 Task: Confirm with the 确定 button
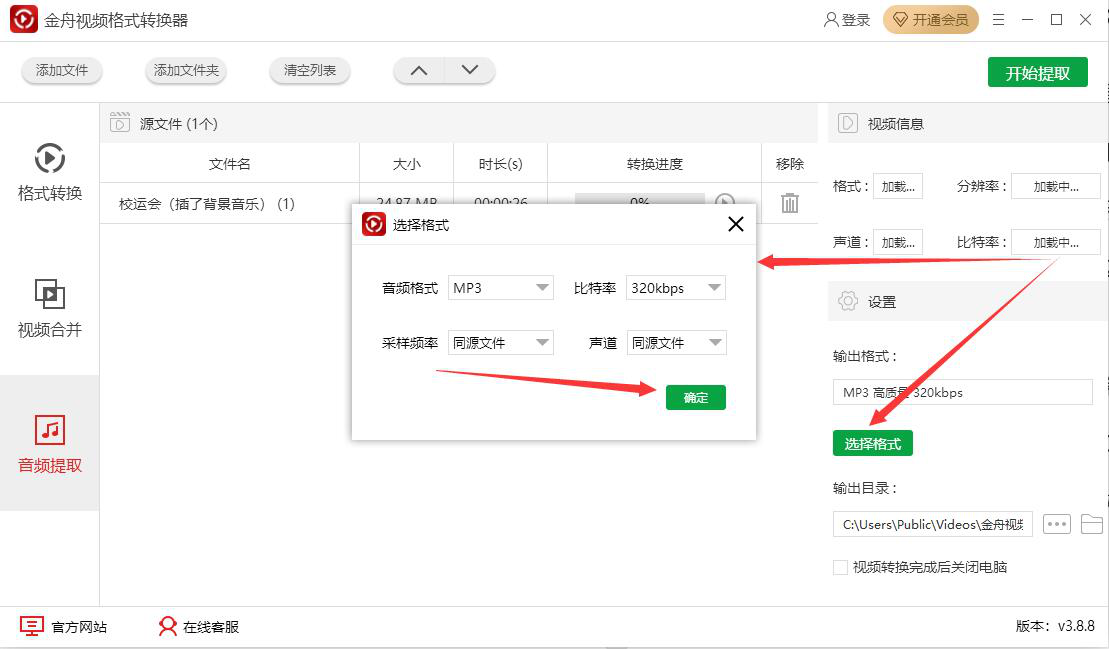click(696, 397)
